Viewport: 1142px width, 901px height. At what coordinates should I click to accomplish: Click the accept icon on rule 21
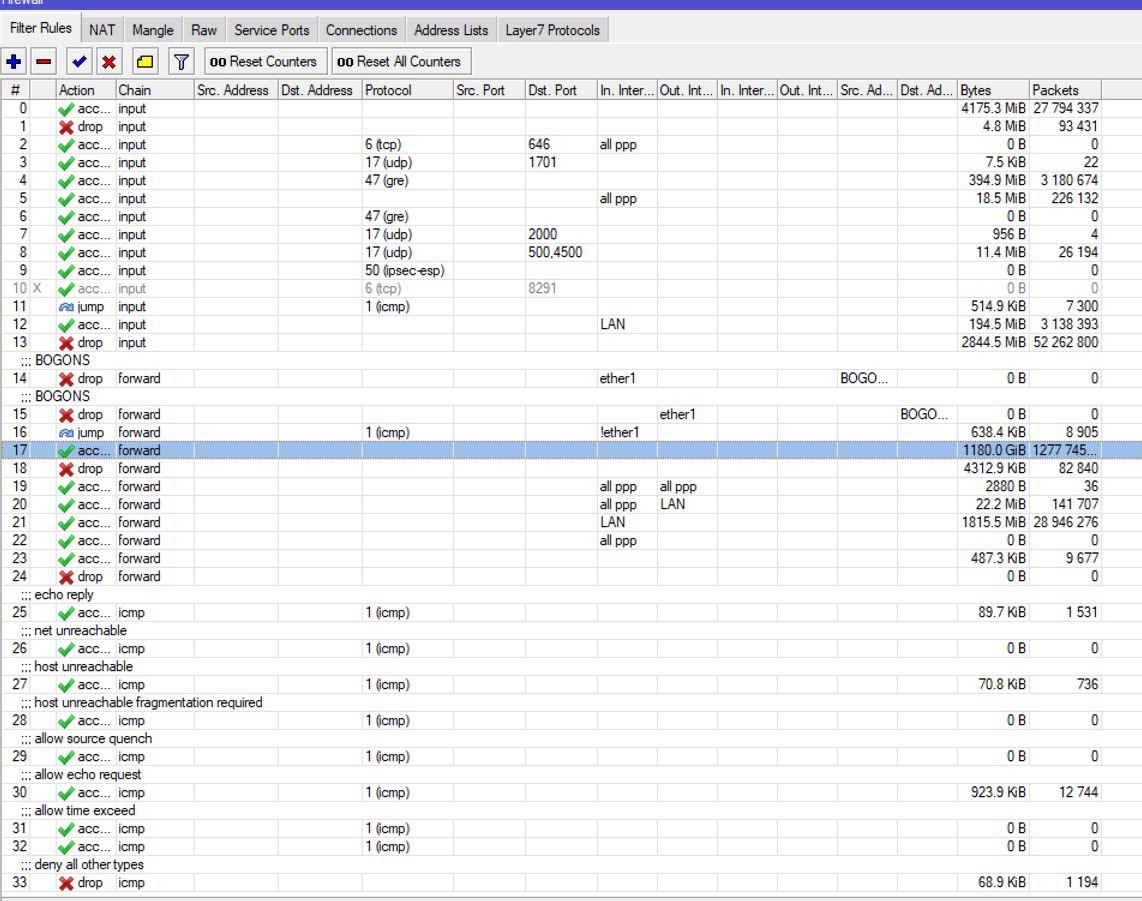[x=66, y=523]
